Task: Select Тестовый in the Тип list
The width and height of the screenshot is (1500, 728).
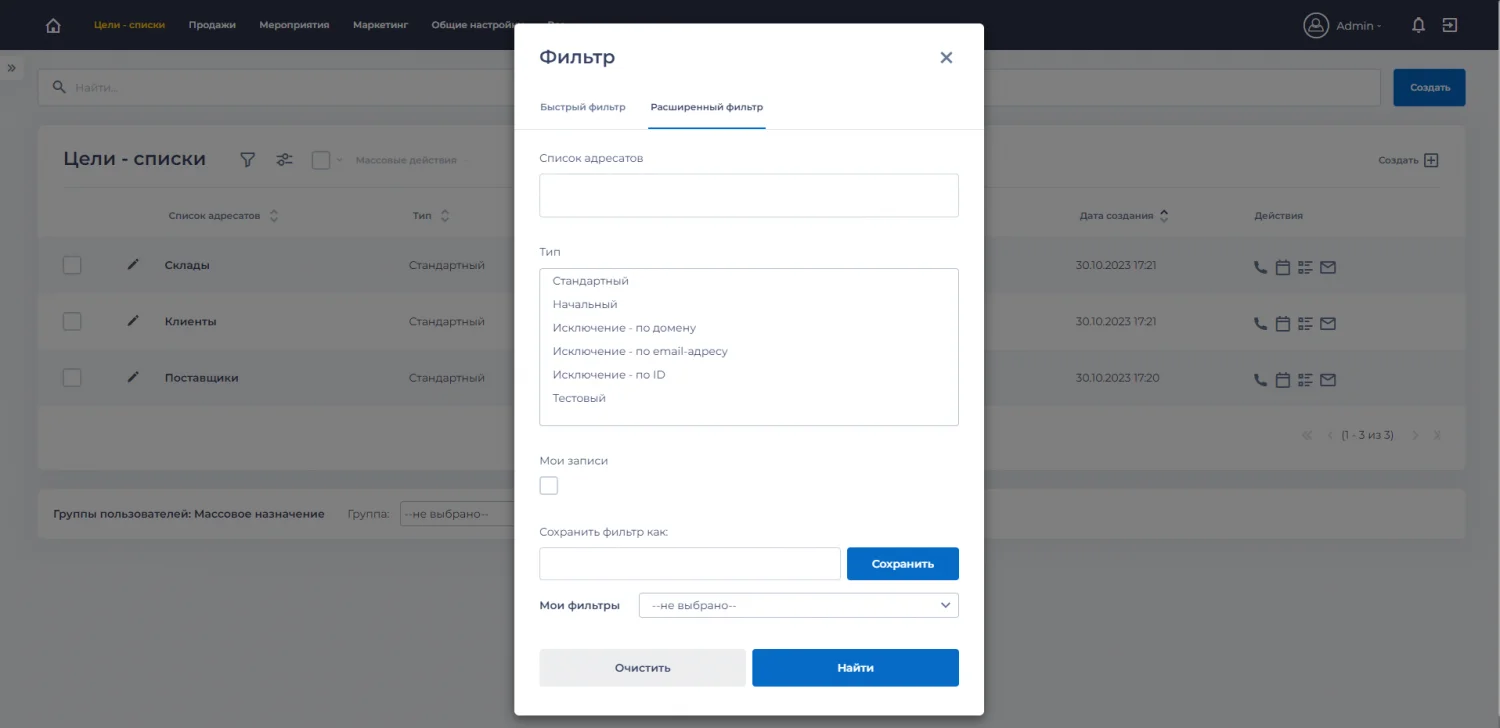Action: 579,398
